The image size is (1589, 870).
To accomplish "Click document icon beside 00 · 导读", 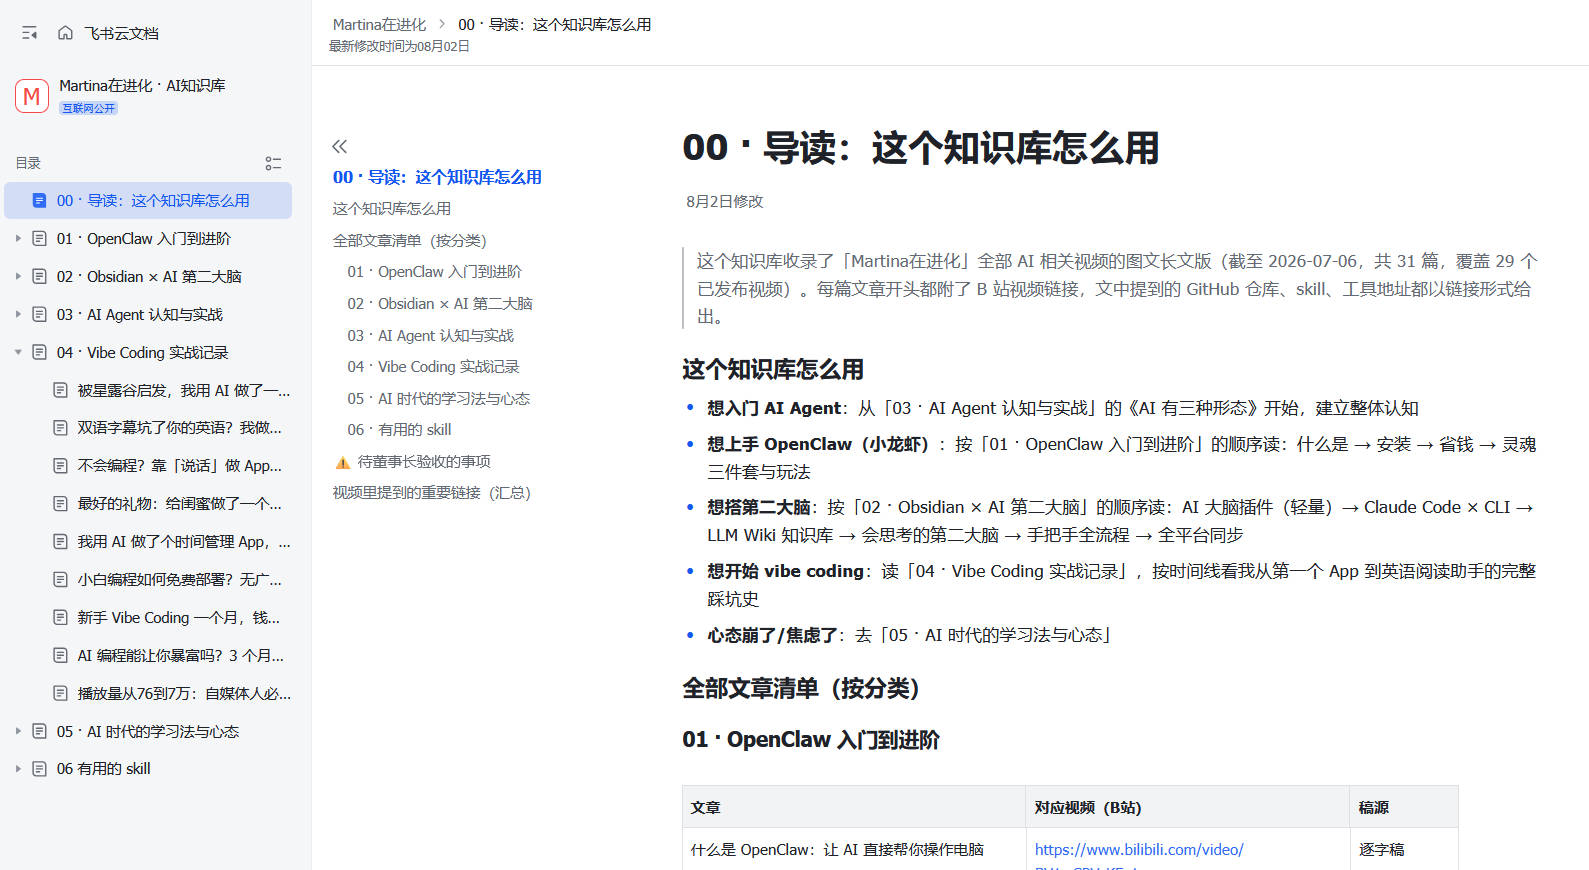I will 39,200.
